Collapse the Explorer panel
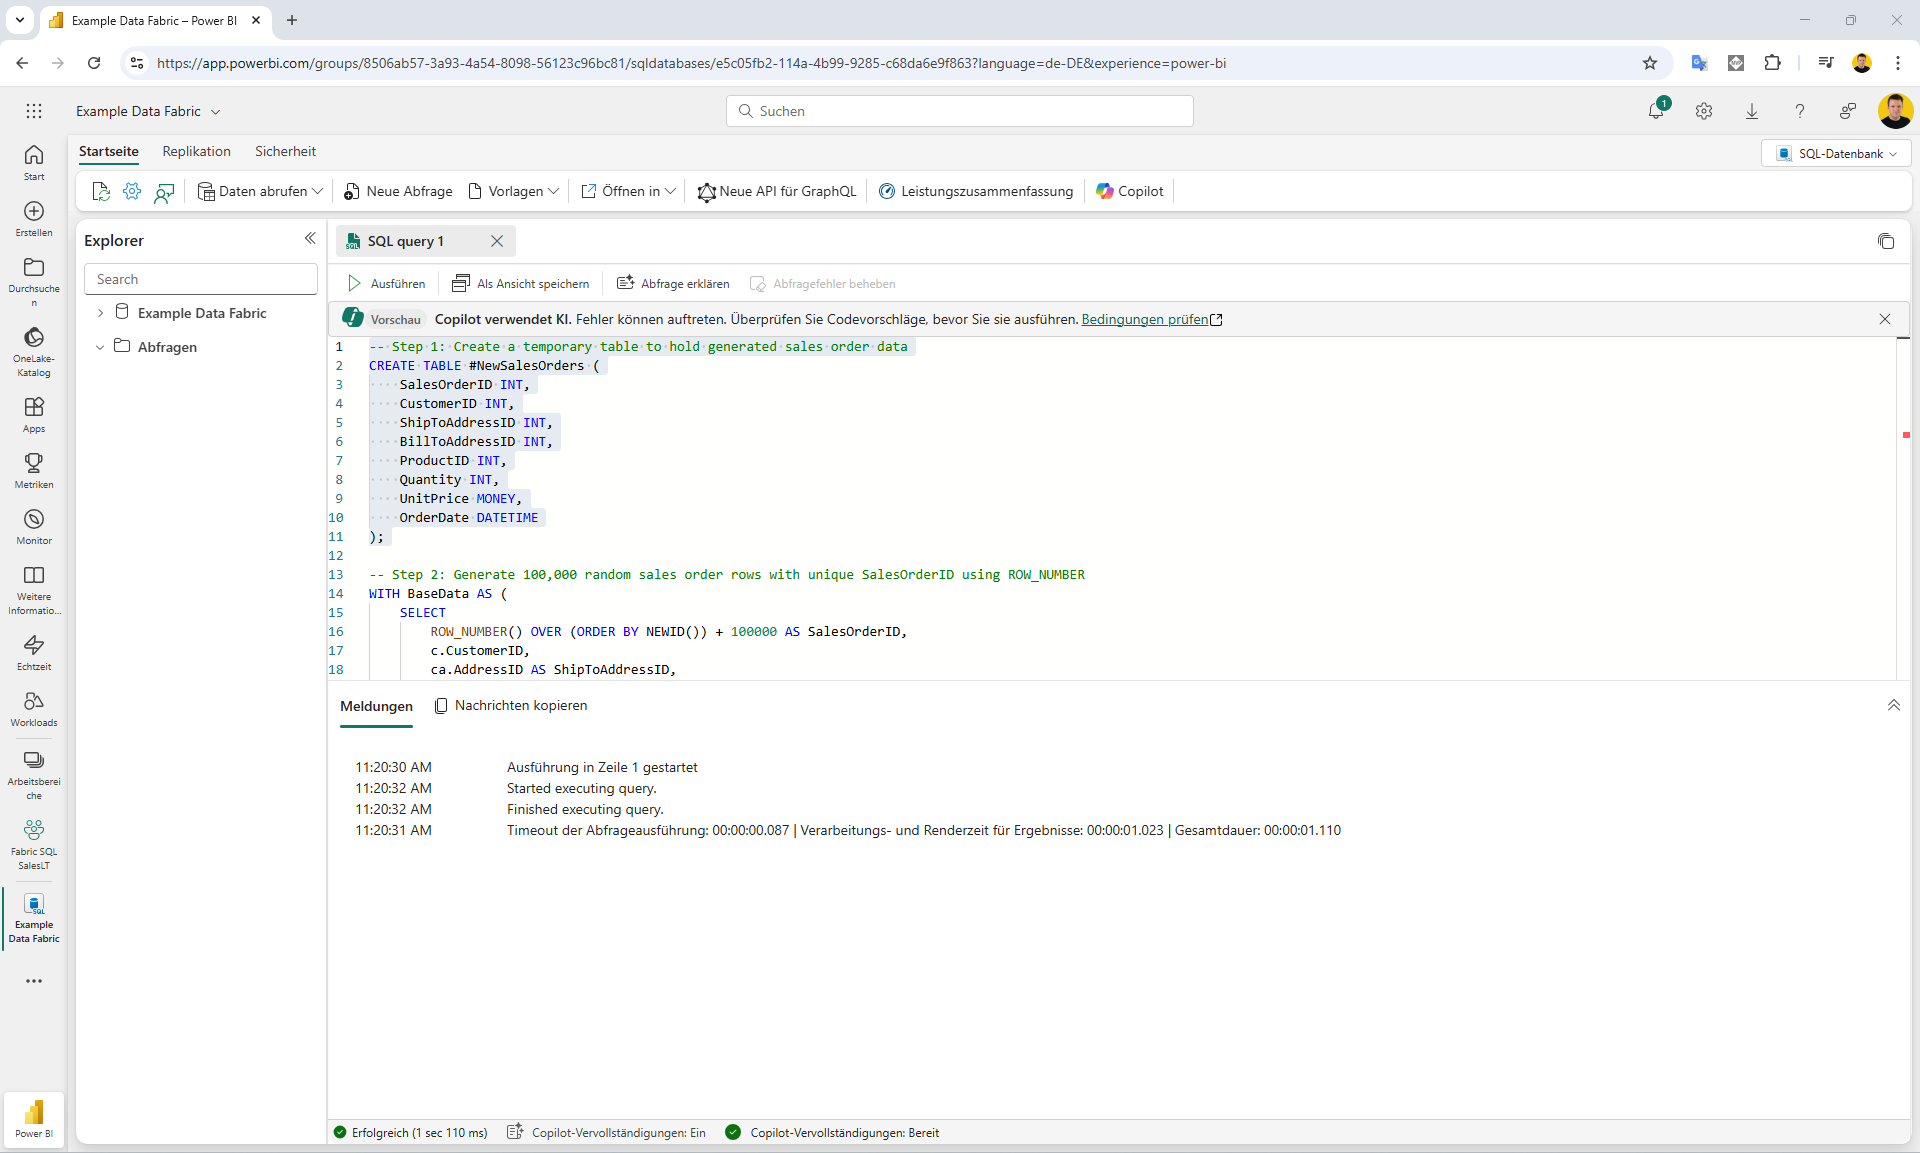The width and height of the screenshot is (1920, 1153). pos(310,238)
